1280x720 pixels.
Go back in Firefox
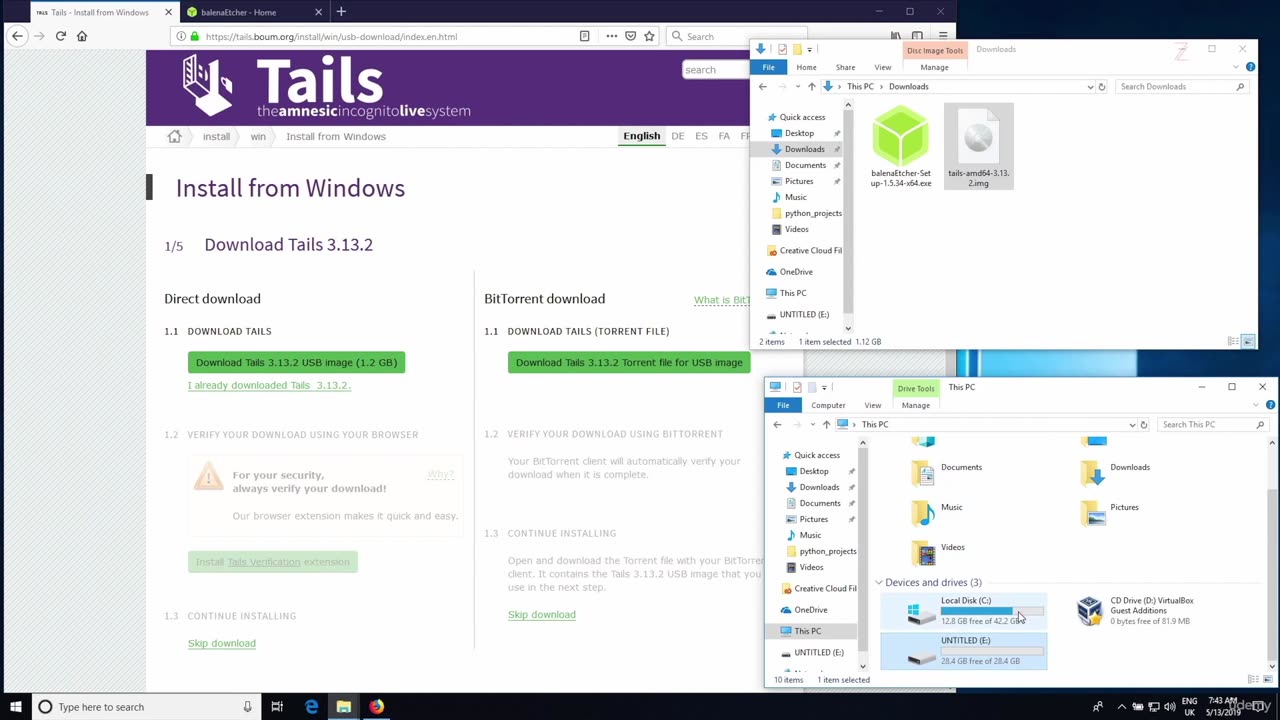tap(17, 36)
